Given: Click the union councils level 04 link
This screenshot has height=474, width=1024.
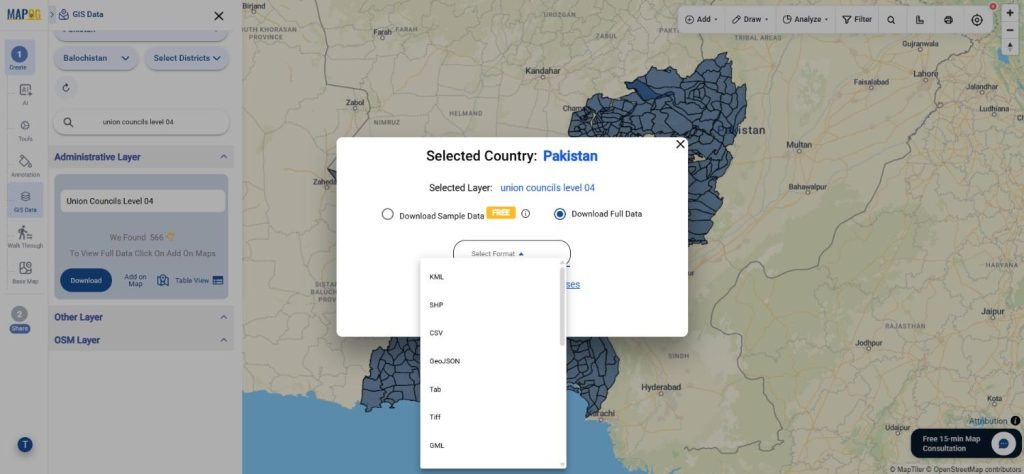Looking at the screenshot, I should [547, 187].
